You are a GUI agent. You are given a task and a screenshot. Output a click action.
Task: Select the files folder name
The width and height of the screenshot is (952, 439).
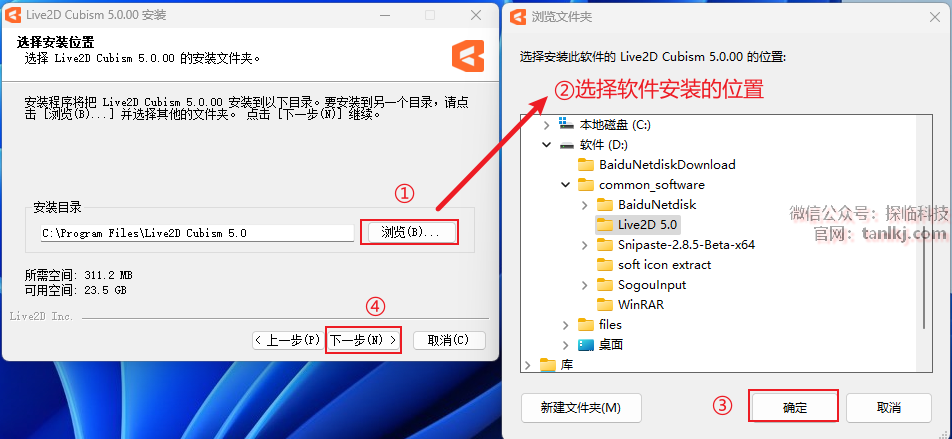610,325
